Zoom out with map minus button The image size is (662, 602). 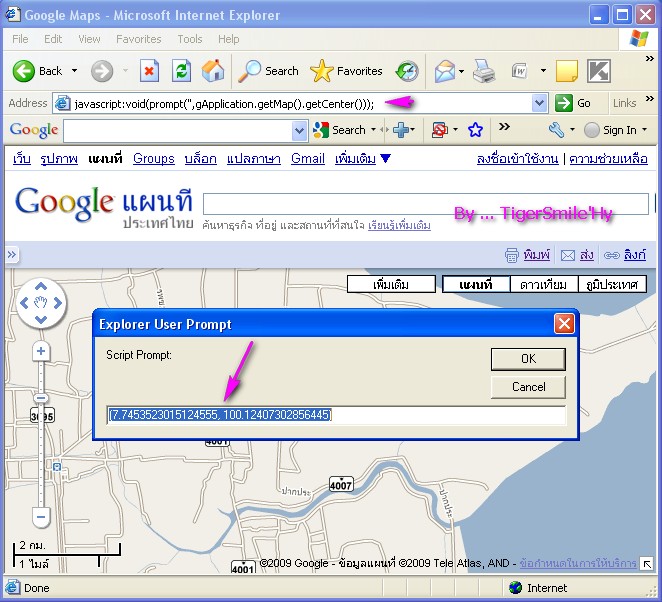(x=41, y=517)
